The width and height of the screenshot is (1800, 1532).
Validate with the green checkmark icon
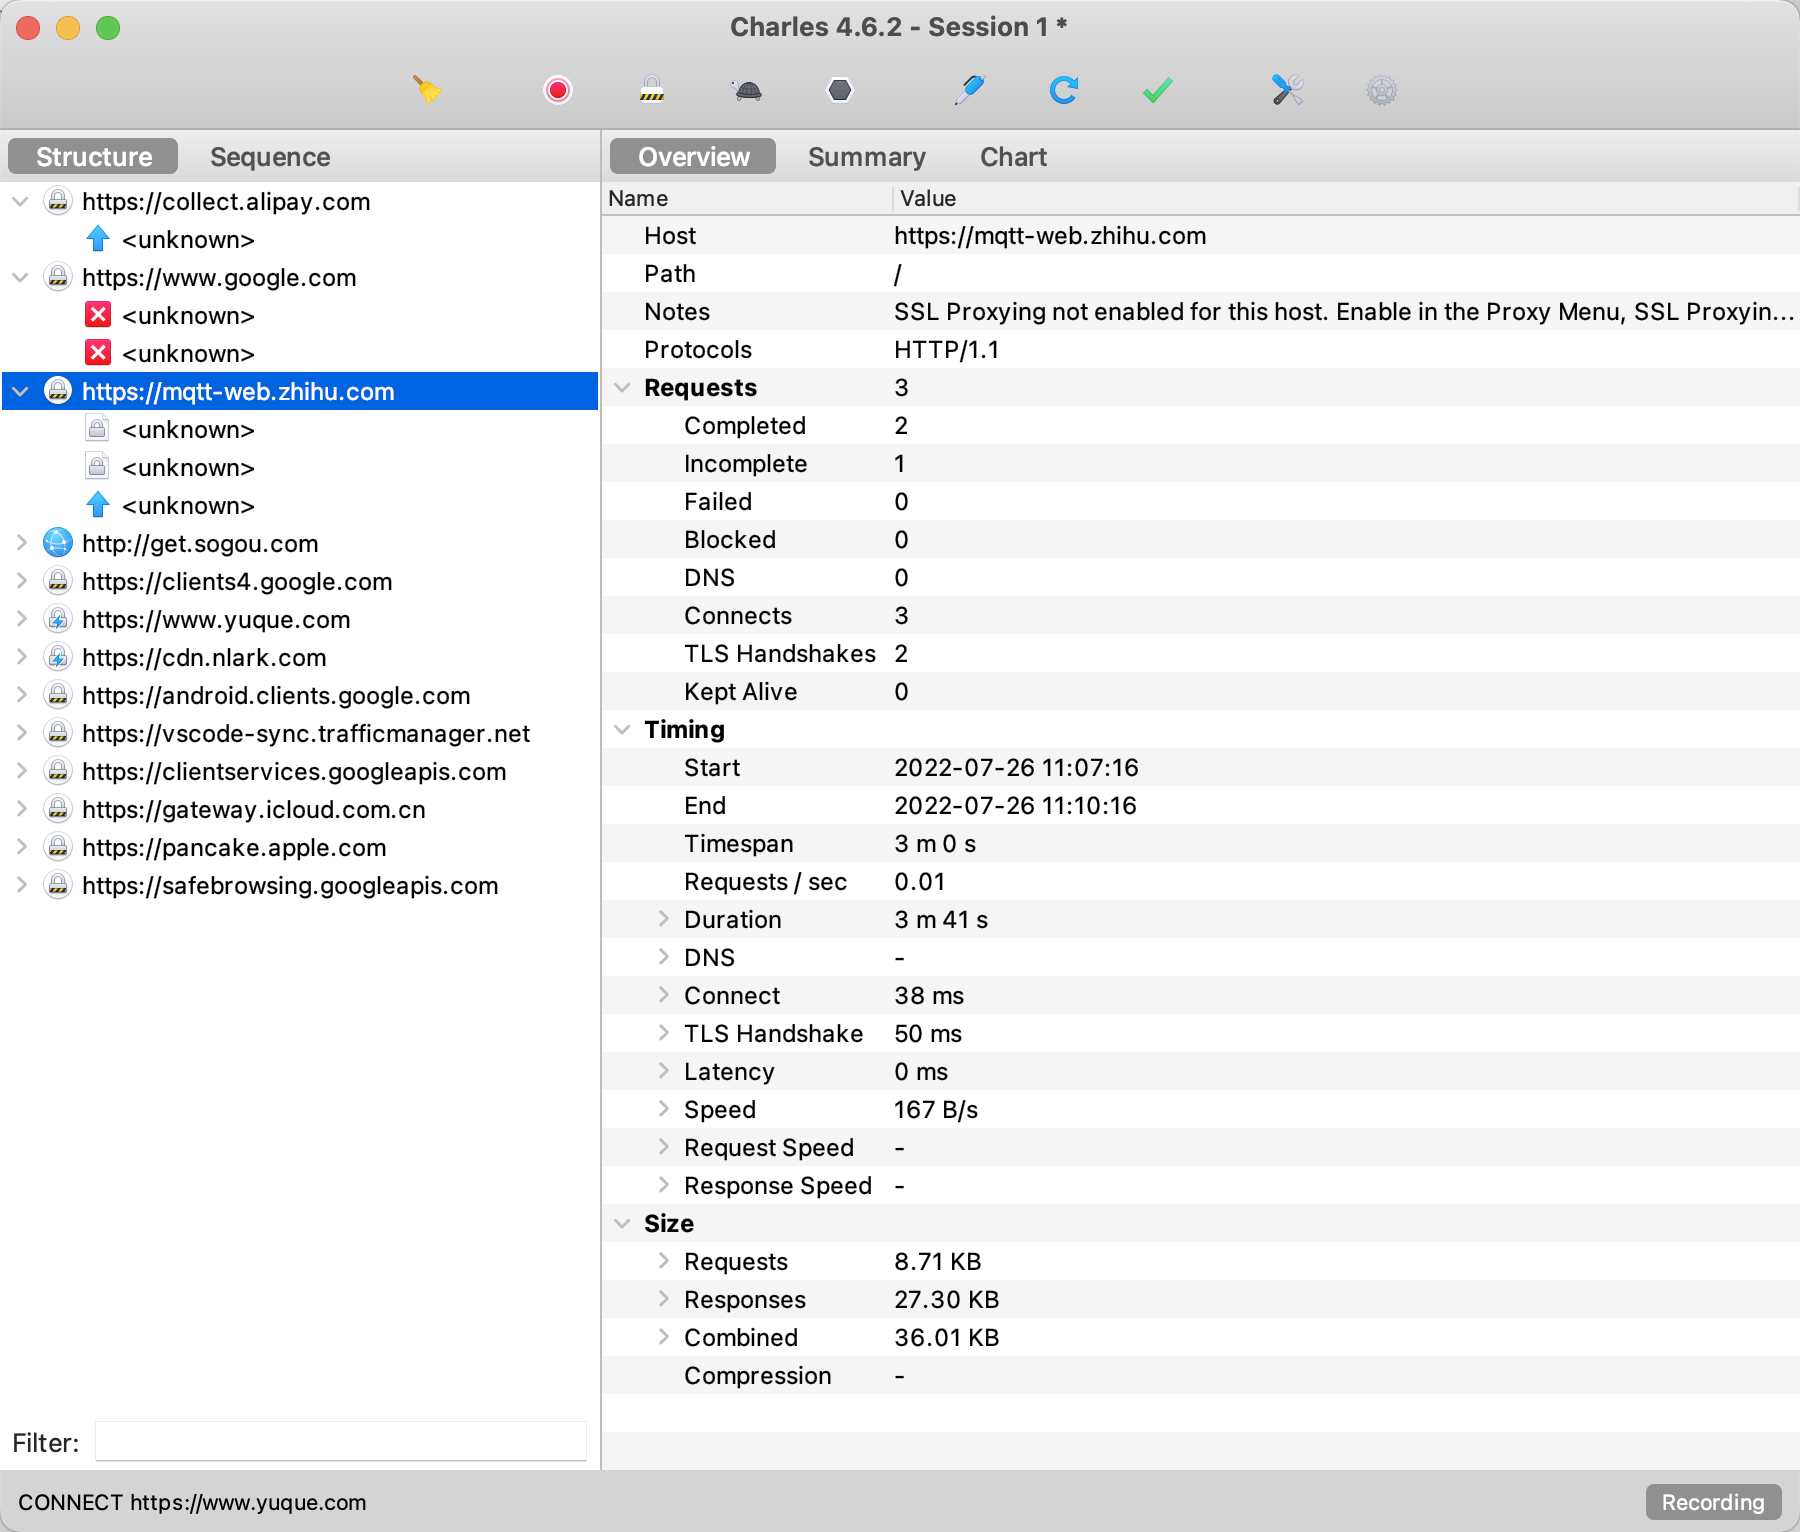point(1157,91)
